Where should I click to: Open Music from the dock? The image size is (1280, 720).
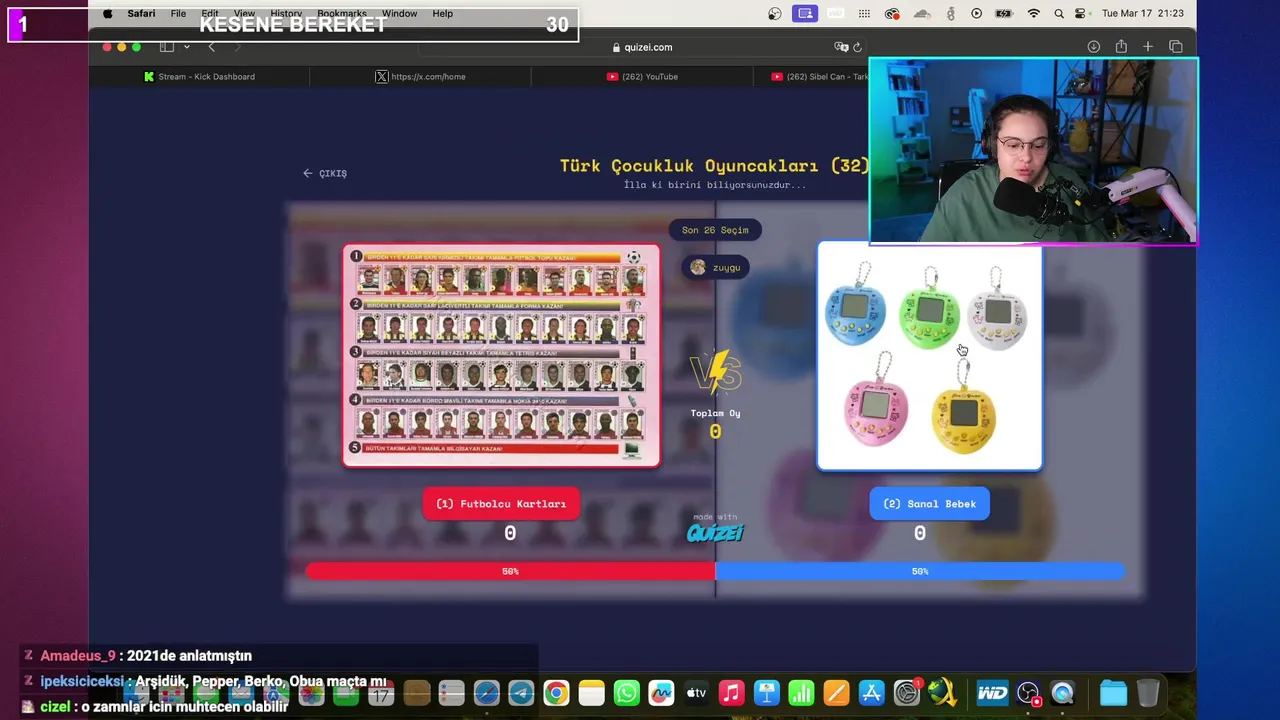[731, 693]
